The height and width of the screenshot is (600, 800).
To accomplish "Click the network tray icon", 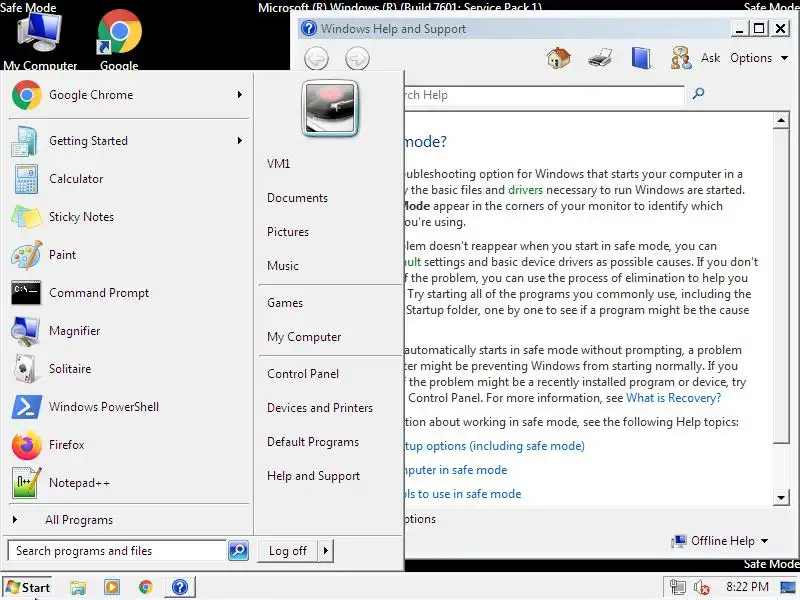I will (678, 587).
